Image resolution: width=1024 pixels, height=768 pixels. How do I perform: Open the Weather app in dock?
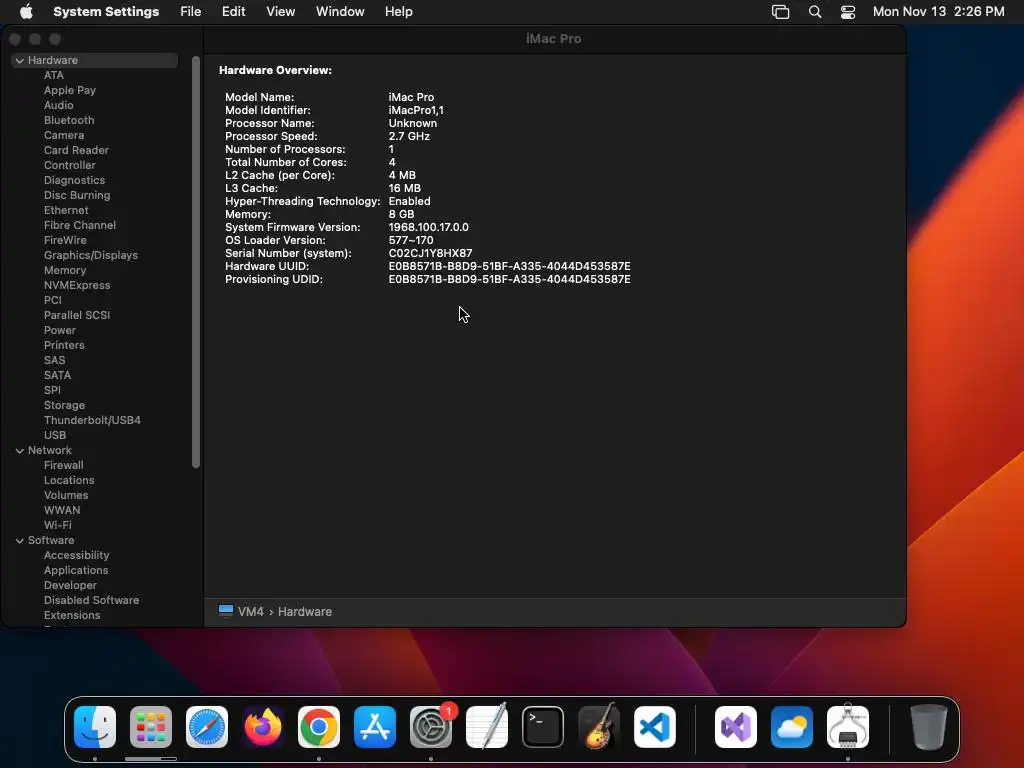[792, 727]
